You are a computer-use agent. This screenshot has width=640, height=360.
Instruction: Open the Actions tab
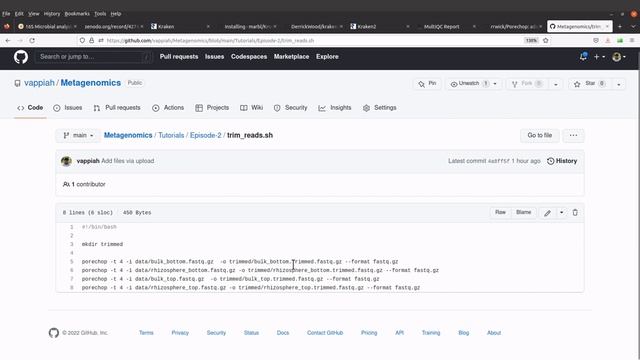point(168,108)
